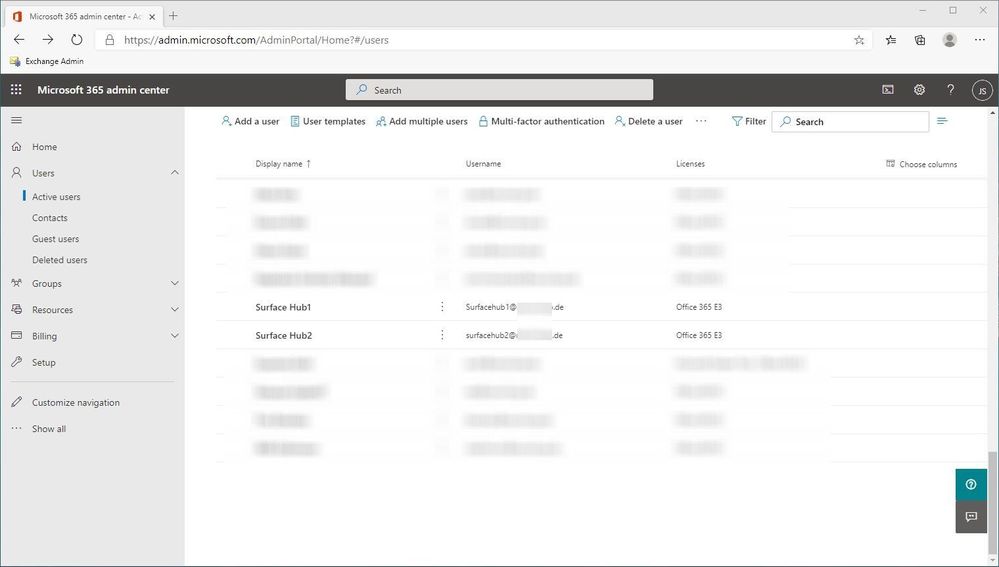Expand the Resources section chevron

point(175,310)
